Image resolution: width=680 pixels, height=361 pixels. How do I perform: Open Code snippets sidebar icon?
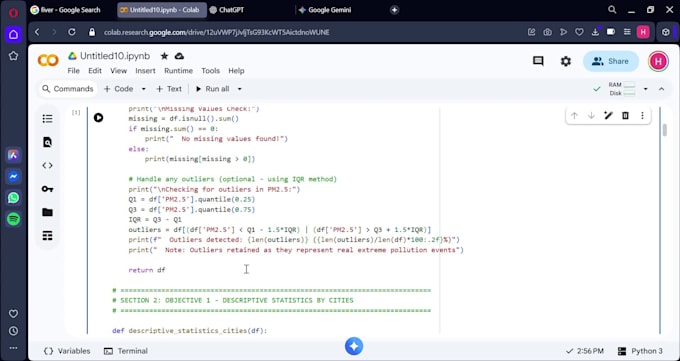(47, 165)
